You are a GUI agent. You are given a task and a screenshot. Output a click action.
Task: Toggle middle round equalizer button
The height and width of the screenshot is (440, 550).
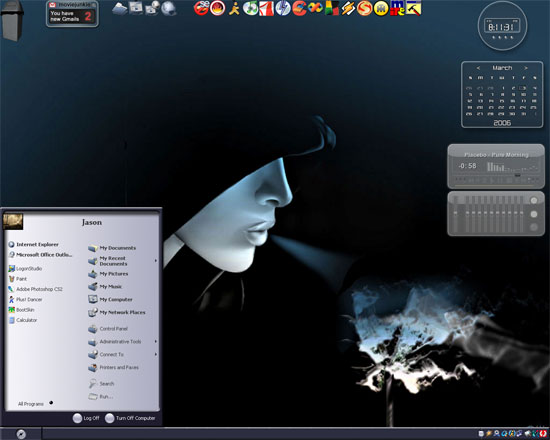[x=534, y=214]
